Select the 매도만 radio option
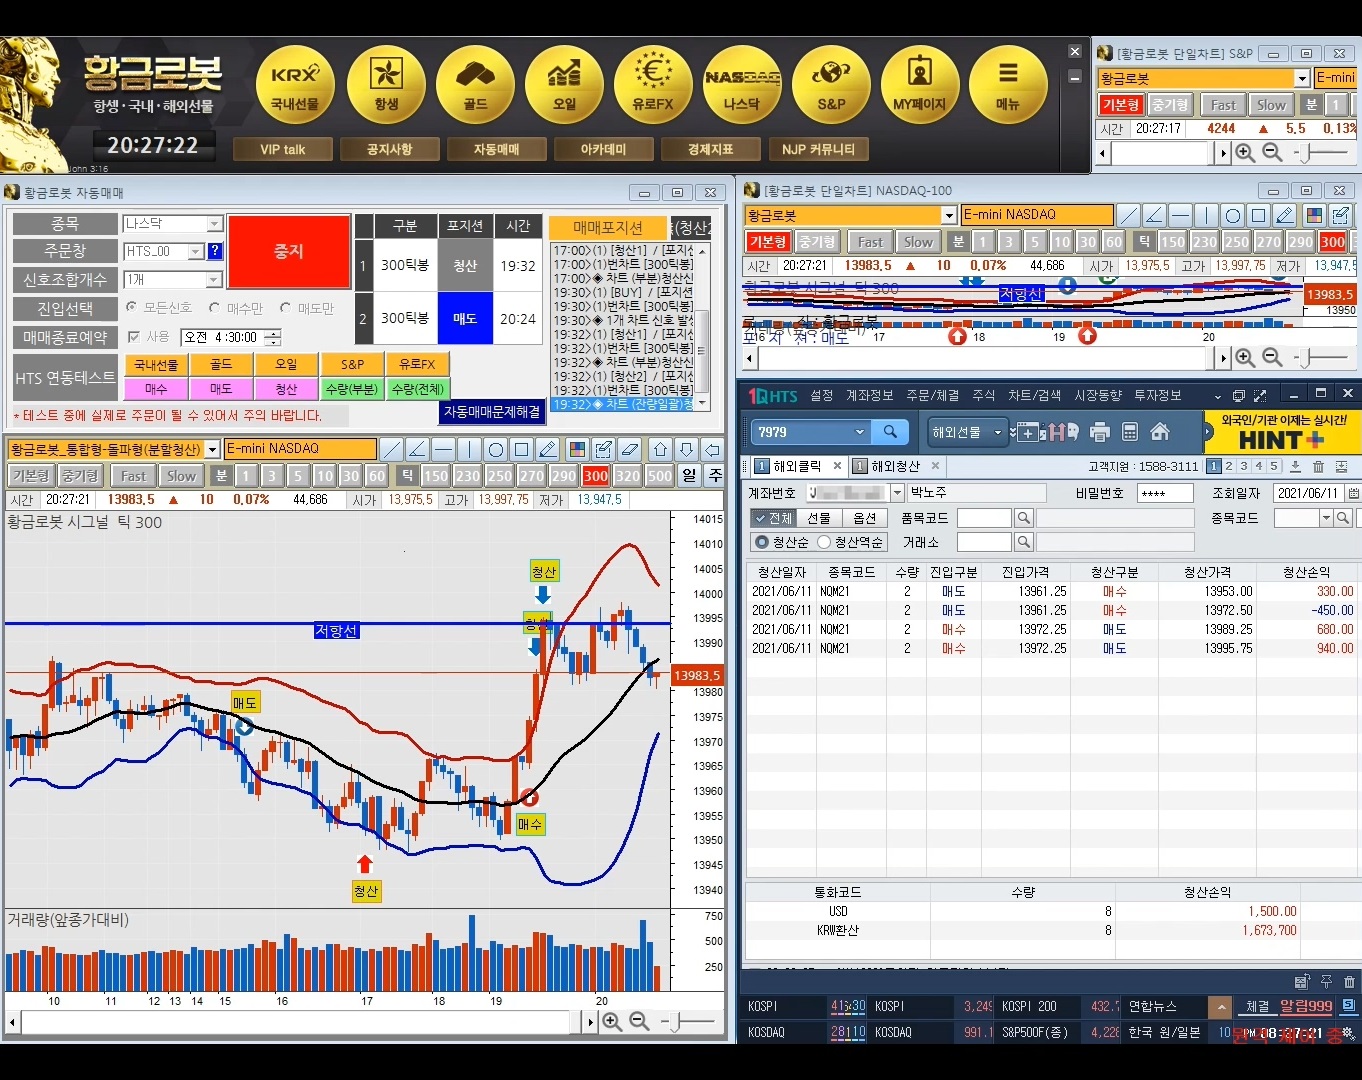 (x=285, y=308)
